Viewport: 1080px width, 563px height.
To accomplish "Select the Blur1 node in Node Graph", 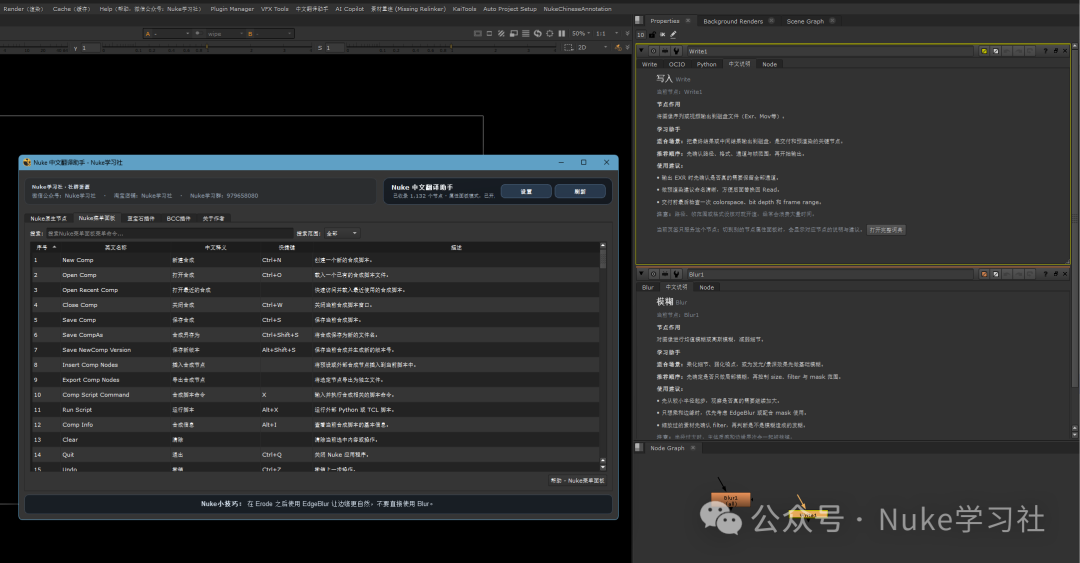I will pyautogui.click(x=731, y=500).
